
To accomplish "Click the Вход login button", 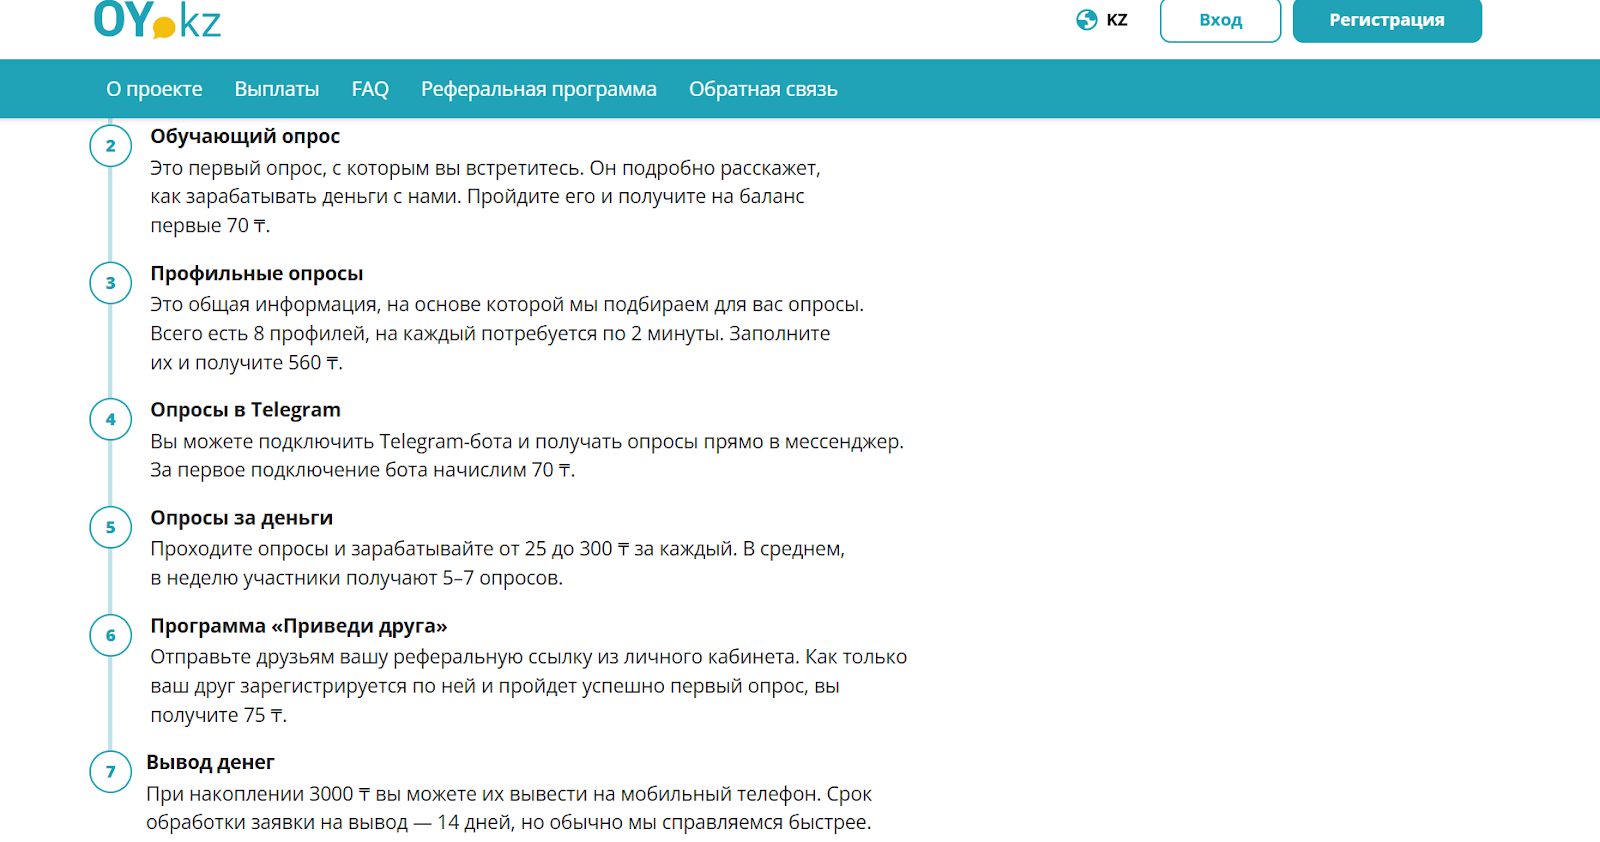I will tap(1220, 20).
